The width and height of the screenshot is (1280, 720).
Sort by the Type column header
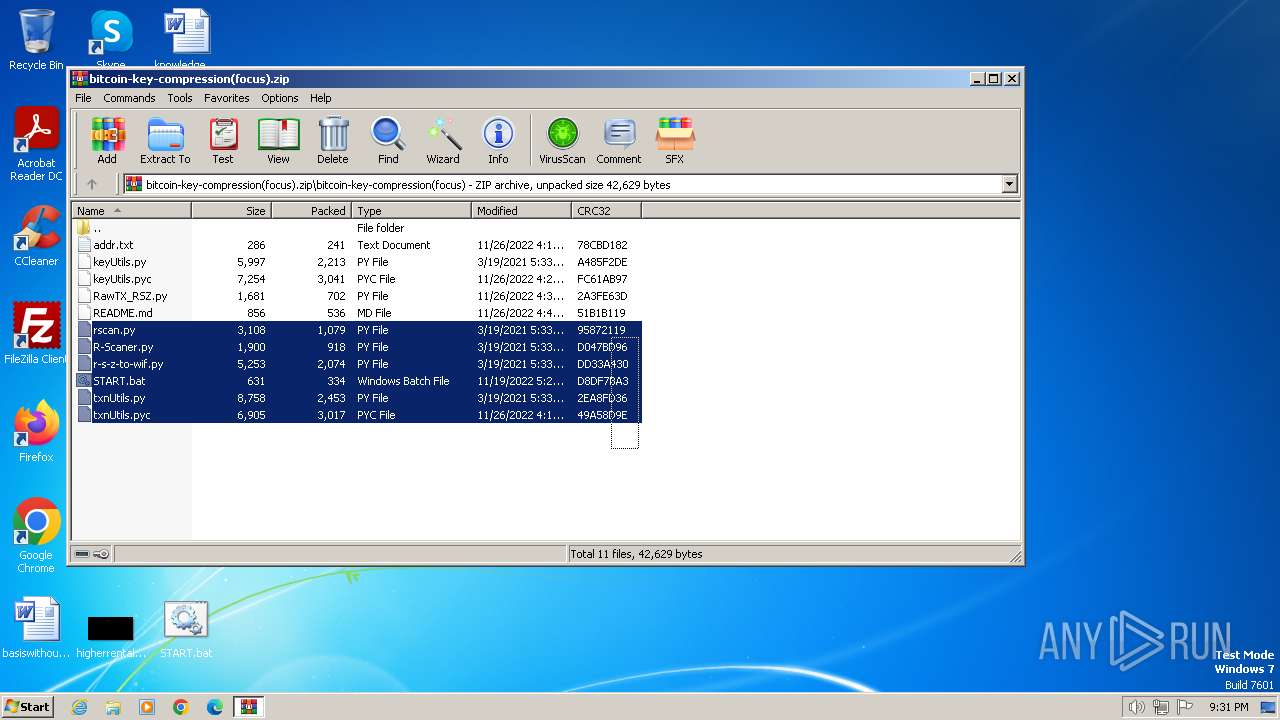(x=411, y=211)
